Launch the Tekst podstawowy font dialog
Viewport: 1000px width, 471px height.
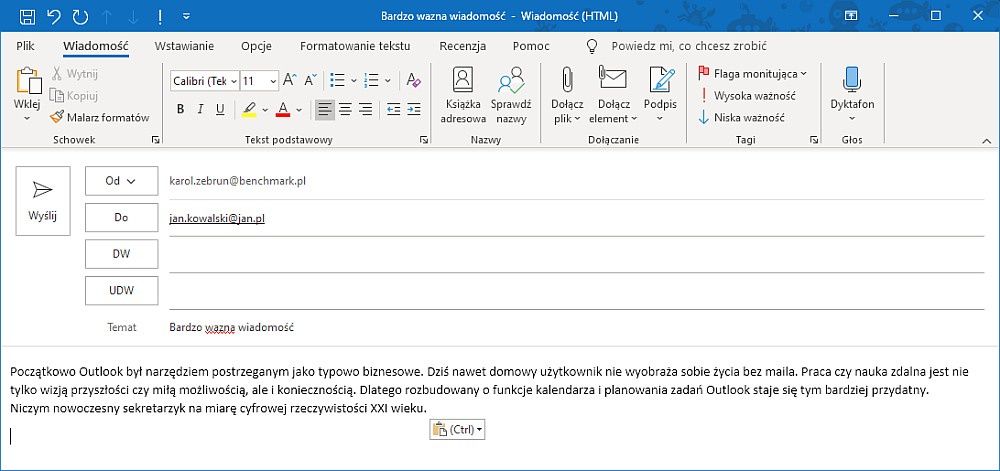click(424, 140)
